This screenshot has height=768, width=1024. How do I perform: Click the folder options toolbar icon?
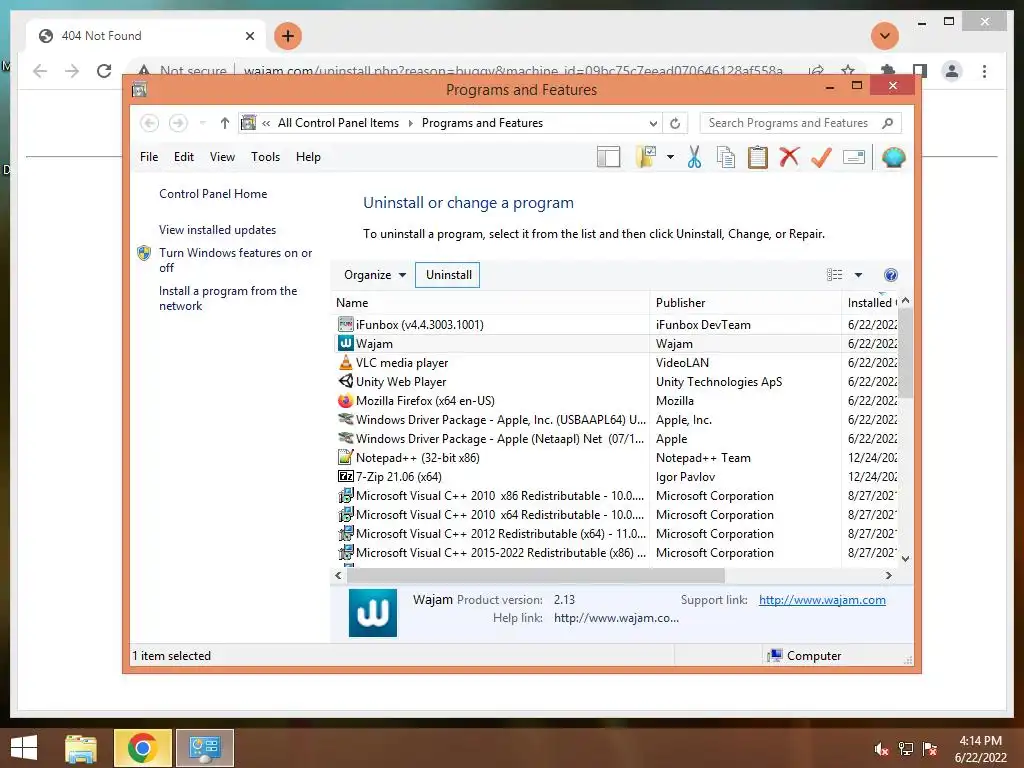(x=645, y=157)
